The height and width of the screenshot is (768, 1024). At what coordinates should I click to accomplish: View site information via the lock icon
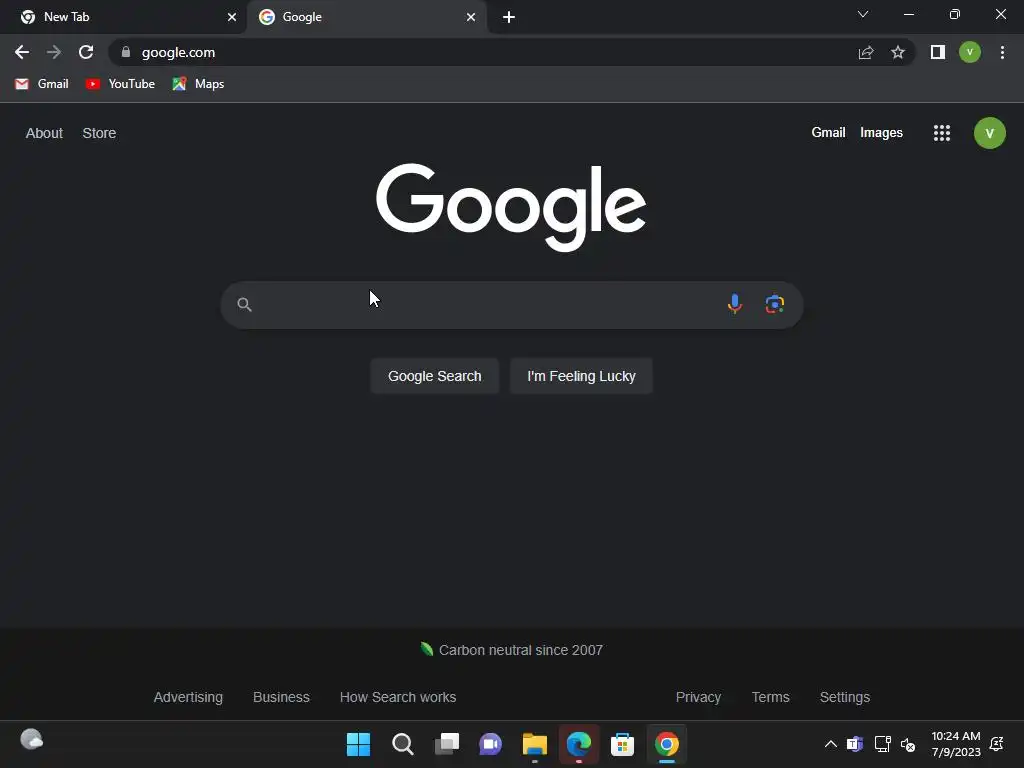pyautogui.click(x=126, y=52)
